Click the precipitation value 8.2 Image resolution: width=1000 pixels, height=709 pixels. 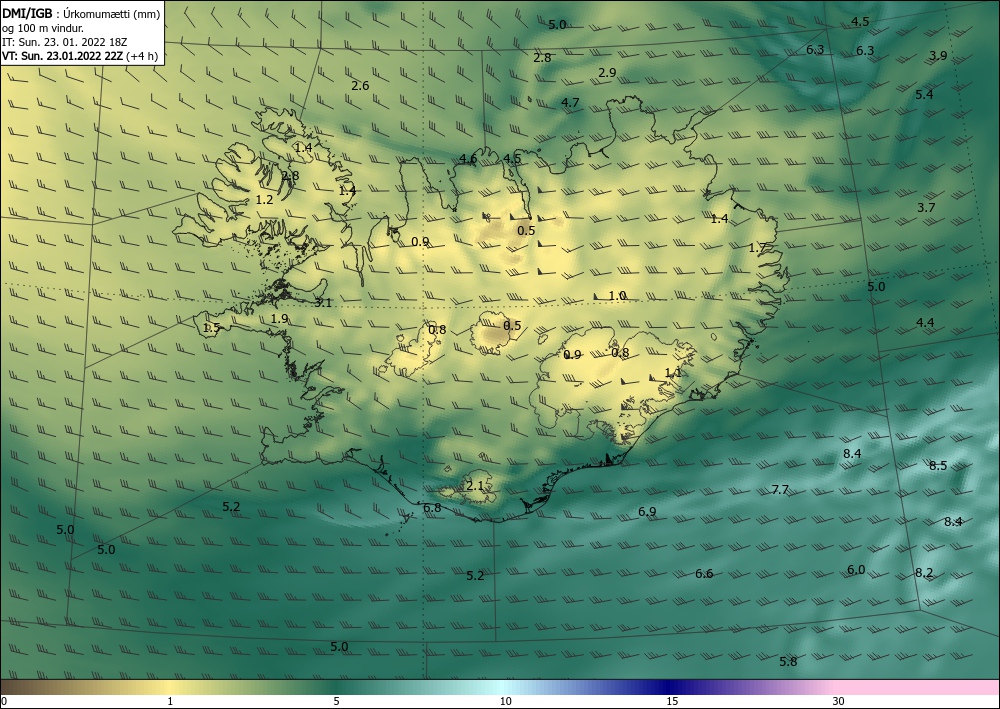coord(924,573)
